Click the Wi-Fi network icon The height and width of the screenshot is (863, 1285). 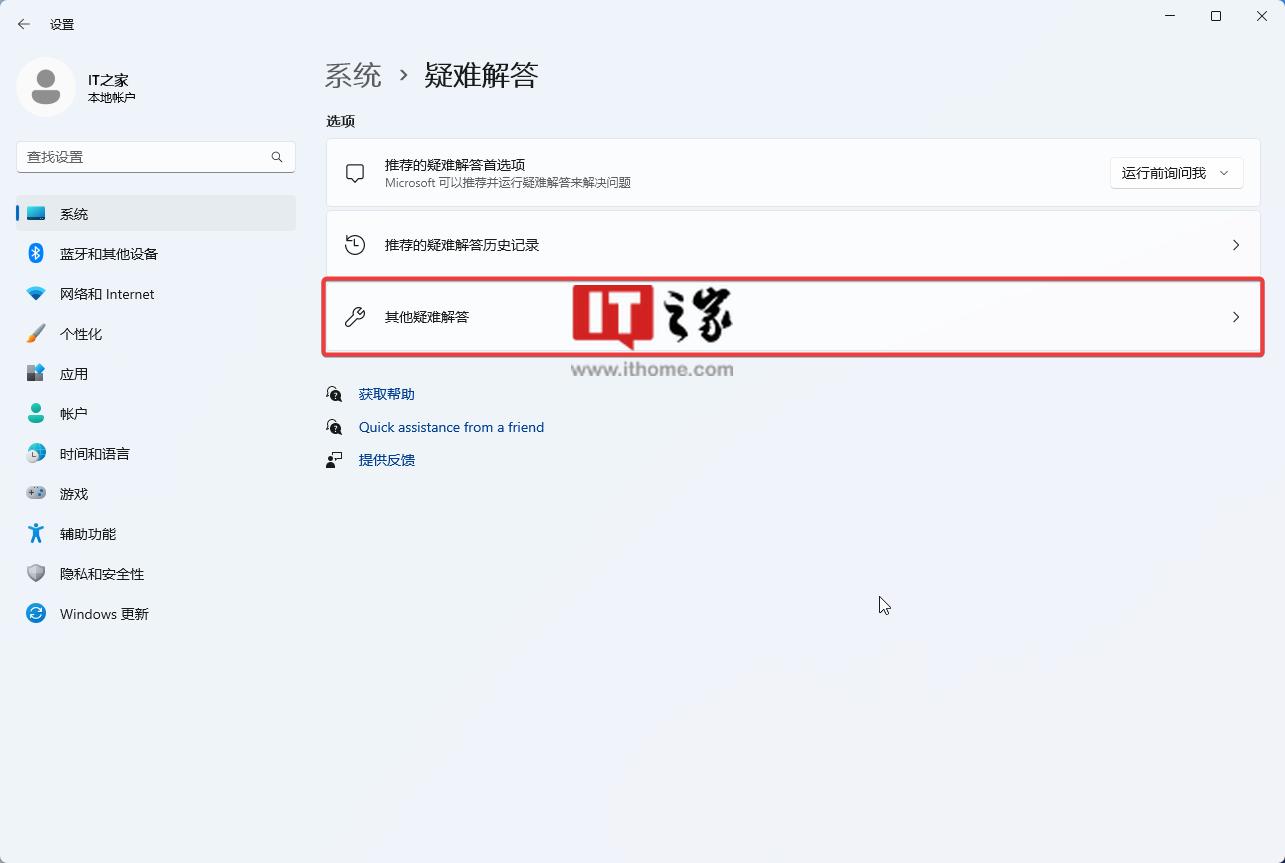[x=36, y=294]
